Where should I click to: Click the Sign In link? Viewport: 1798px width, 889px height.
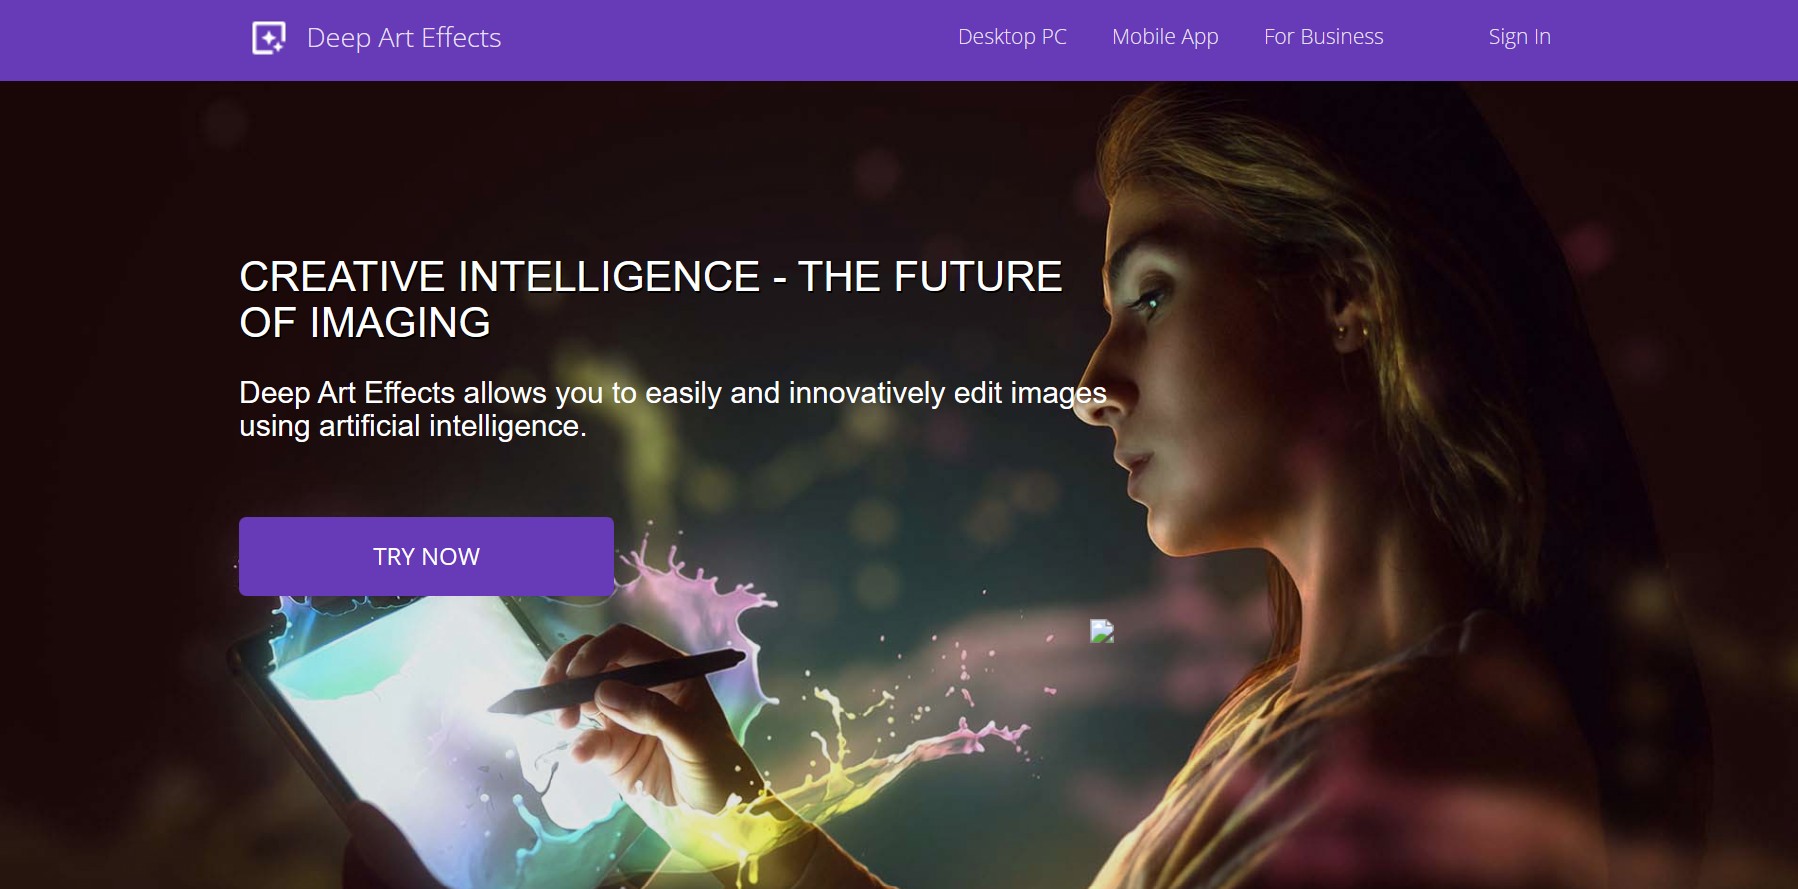(x=1519, y=37)
